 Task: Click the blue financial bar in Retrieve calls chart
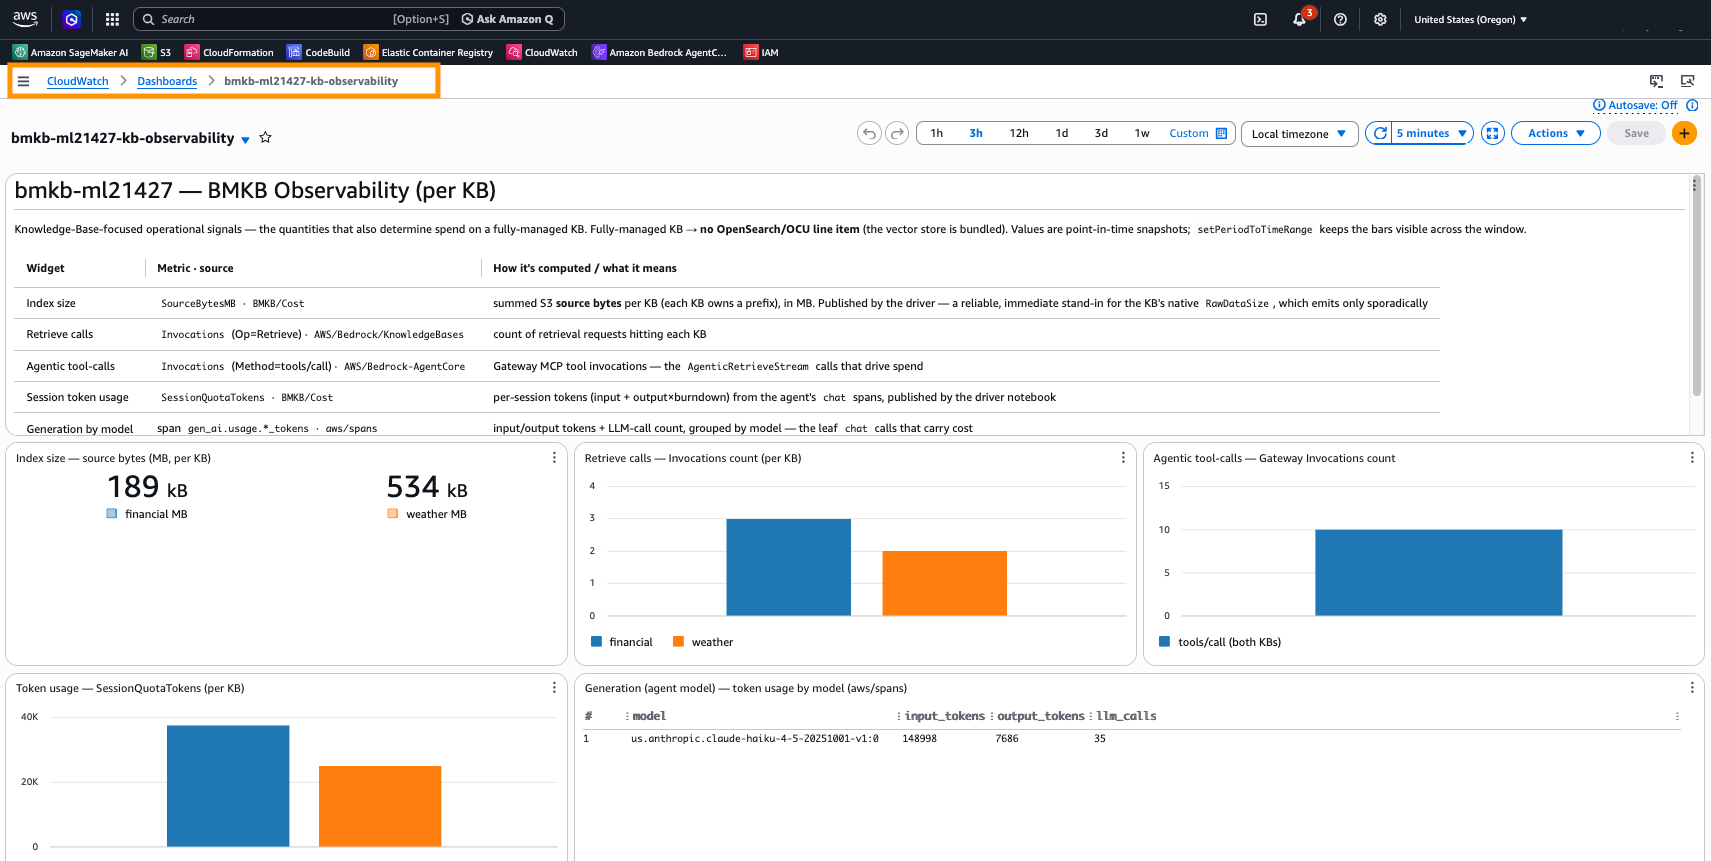coord(788,567)
